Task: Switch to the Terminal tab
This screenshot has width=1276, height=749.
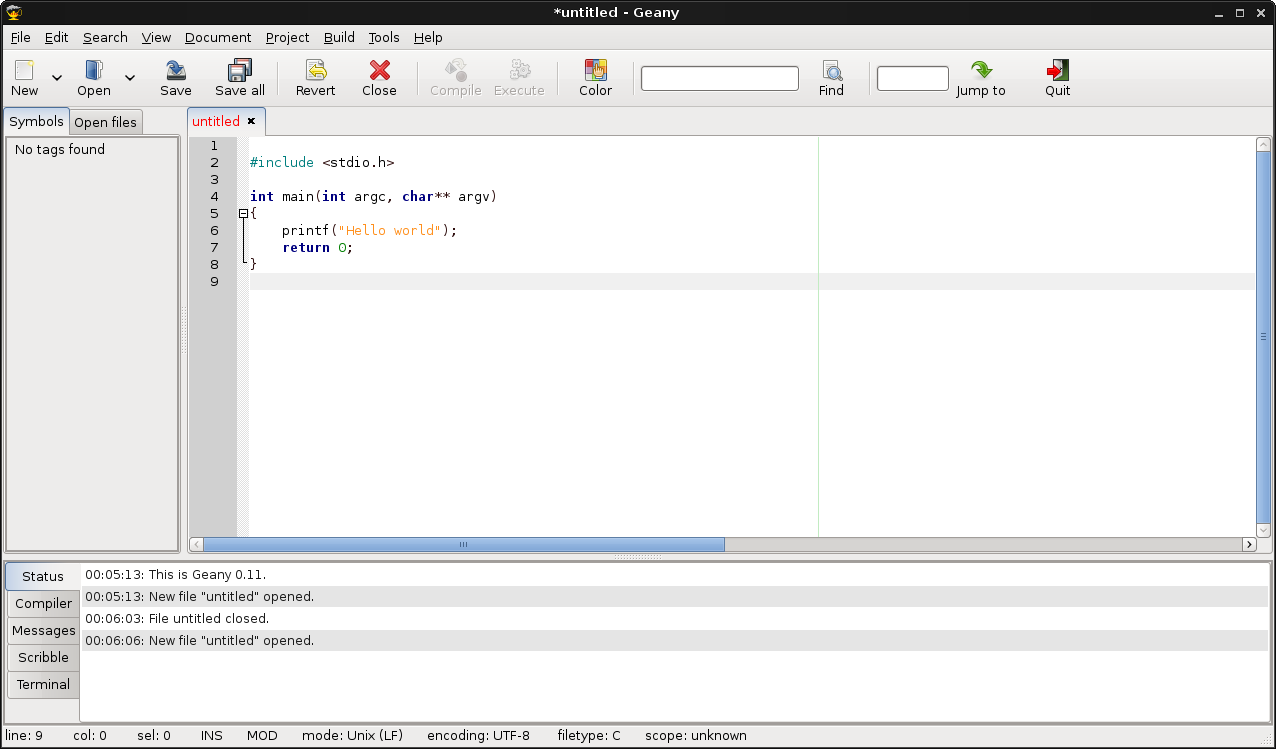Action: coord(43,684)
